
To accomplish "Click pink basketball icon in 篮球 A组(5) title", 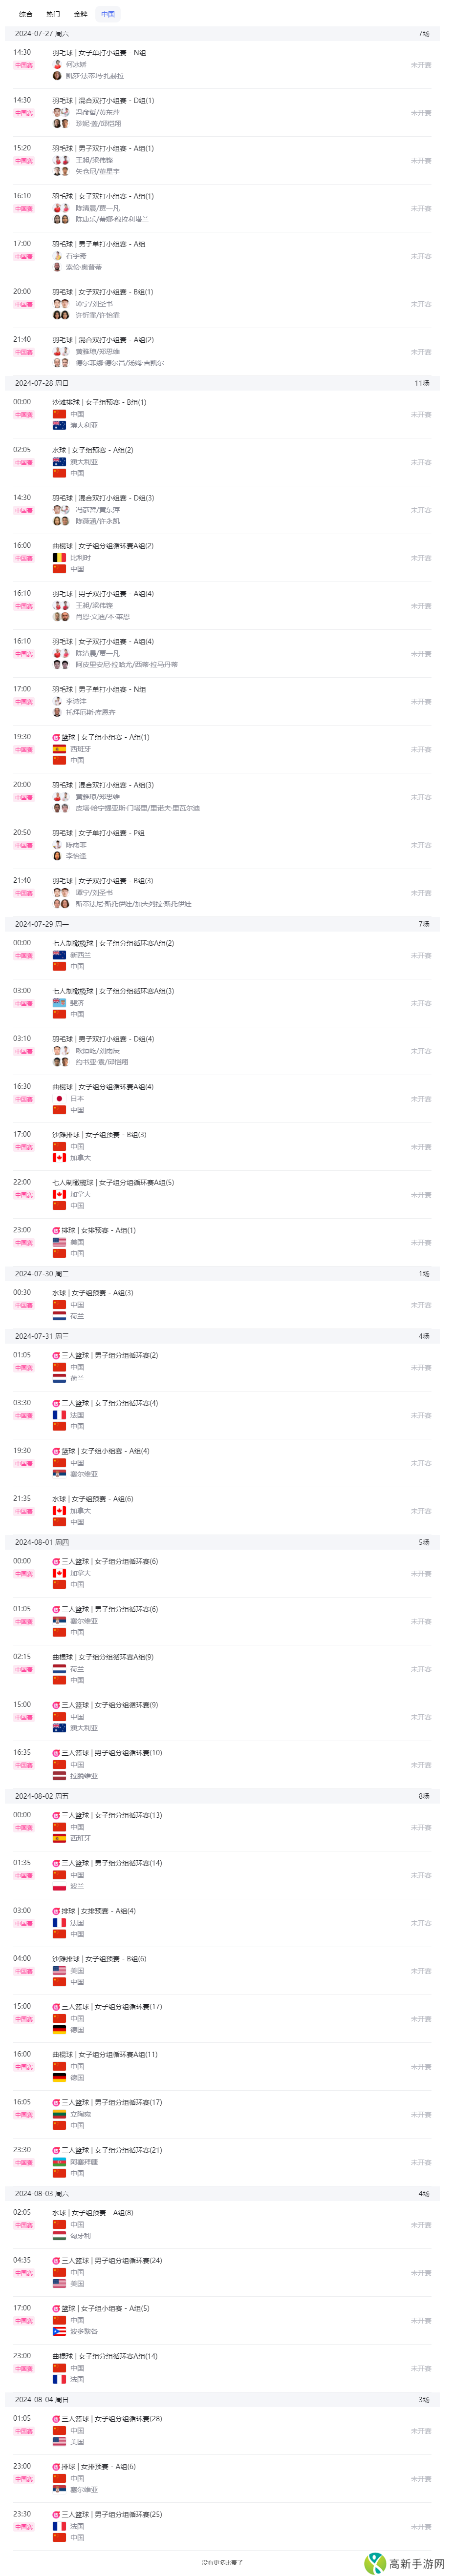I will [56, 2309].
